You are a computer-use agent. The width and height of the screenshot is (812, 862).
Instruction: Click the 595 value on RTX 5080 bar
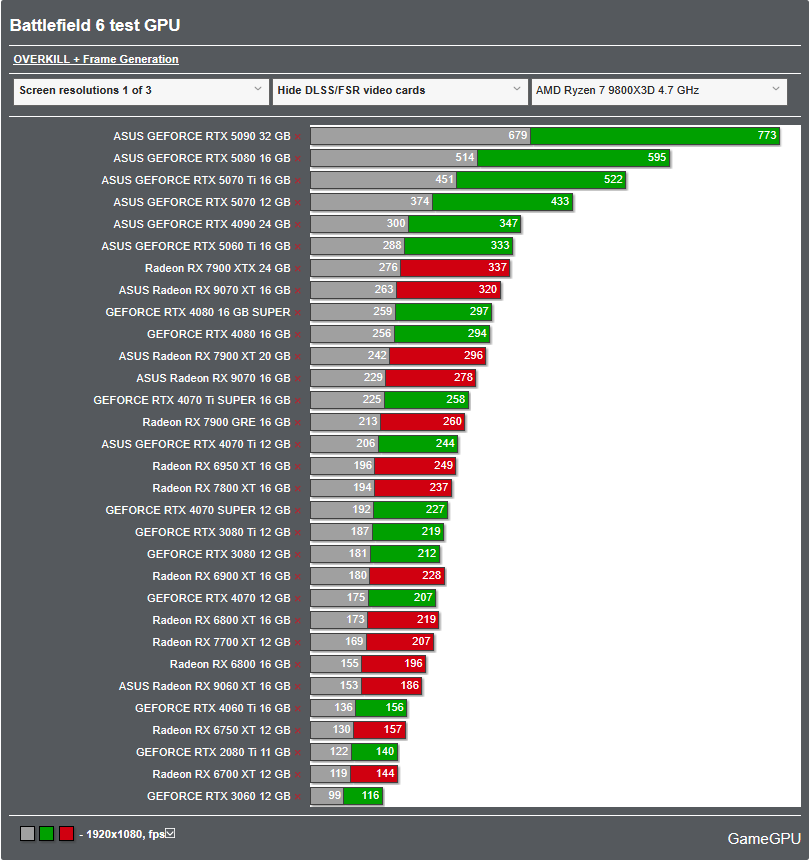pos(656,158)
